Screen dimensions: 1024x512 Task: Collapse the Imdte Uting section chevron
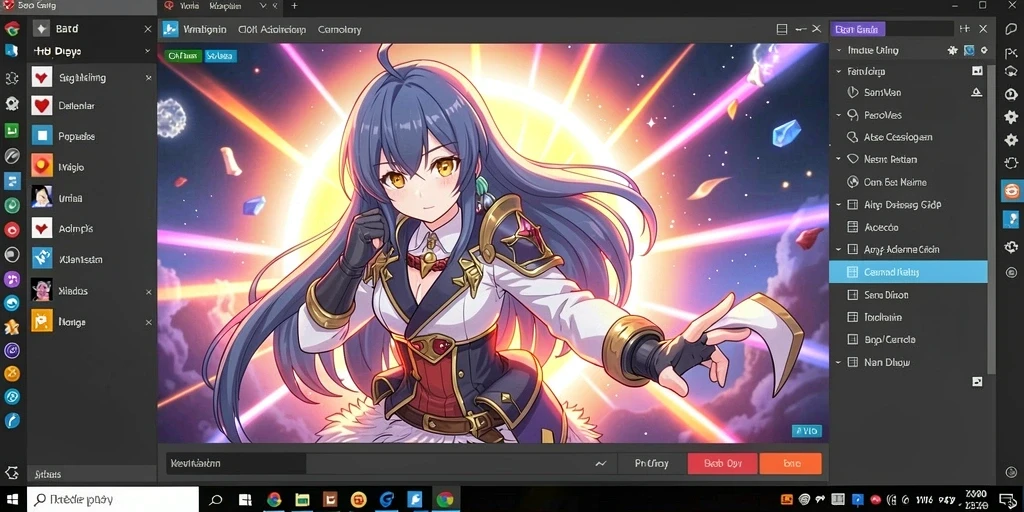click(x=839, y=50)
